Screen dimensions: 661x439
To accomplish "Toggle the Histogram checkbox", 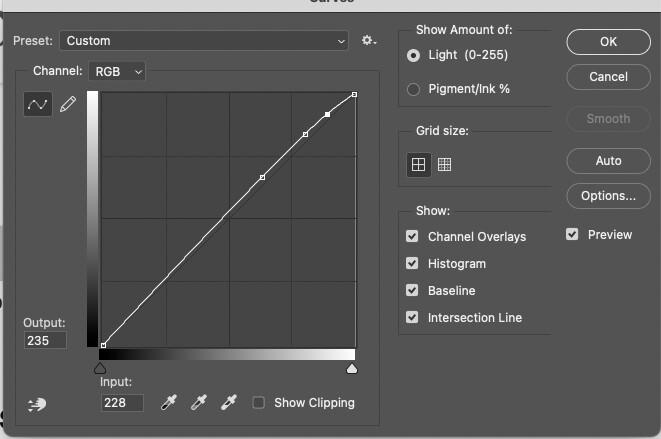I will pos(412,264).
